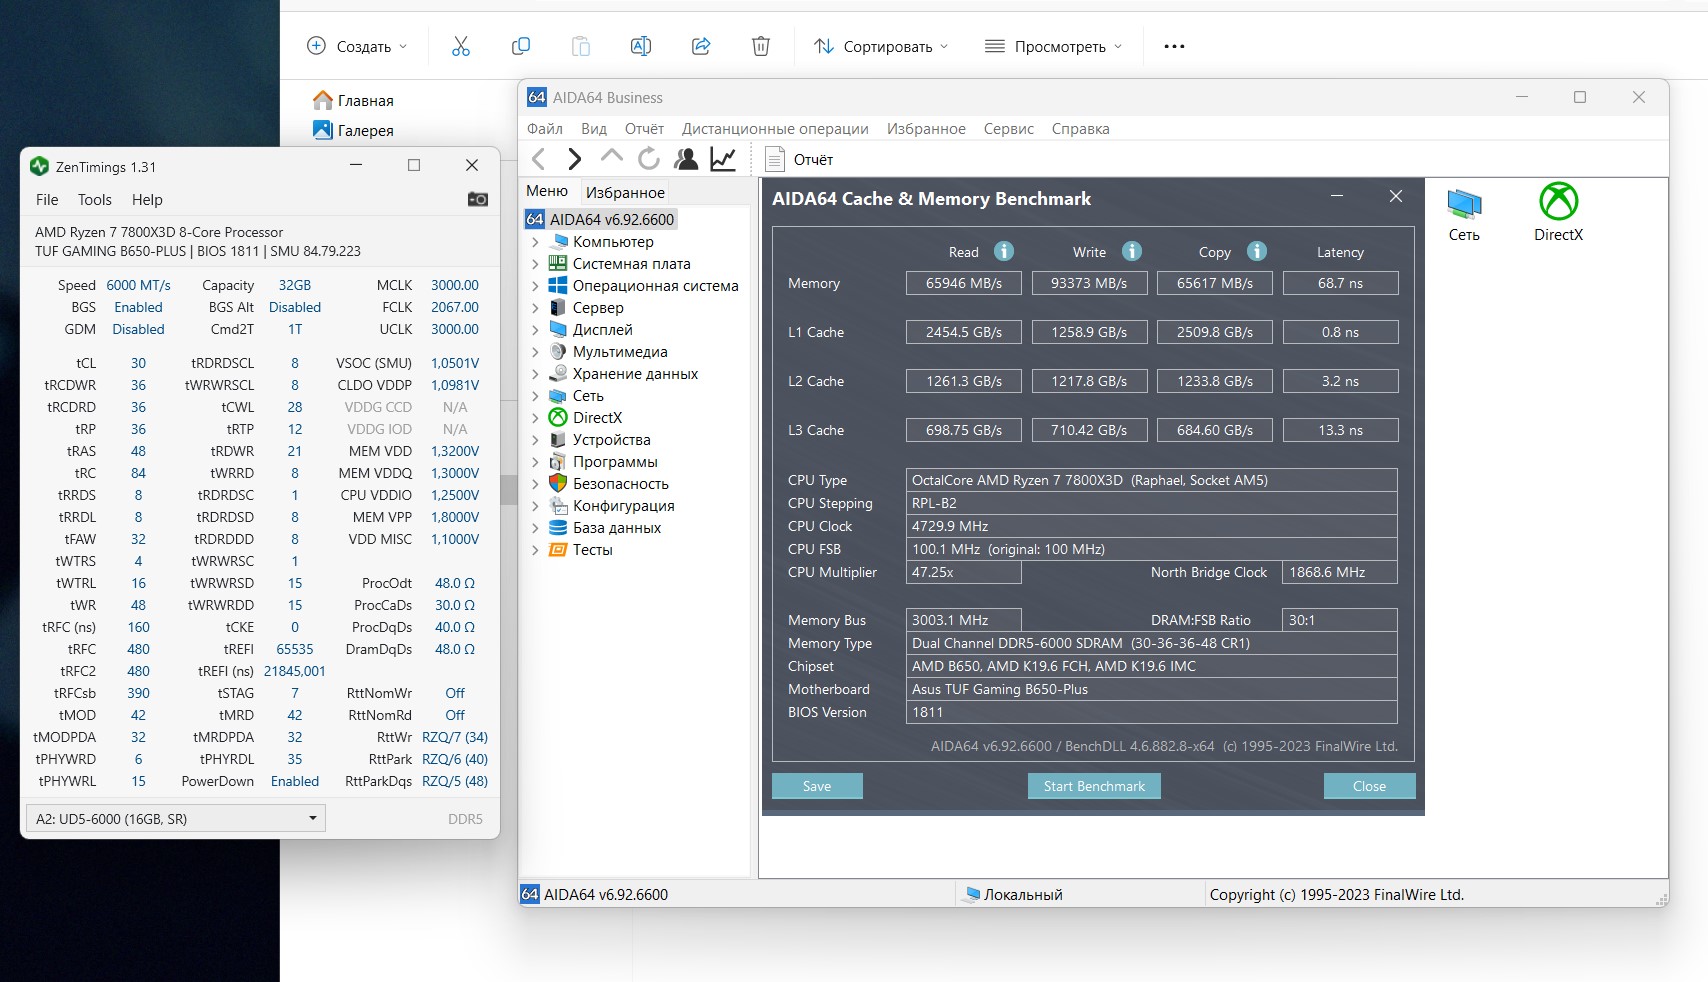Viewport: 1708px width, 982px height.
Task: Click the AIDA64 Back navigation arrow
Action: [539, 159]
